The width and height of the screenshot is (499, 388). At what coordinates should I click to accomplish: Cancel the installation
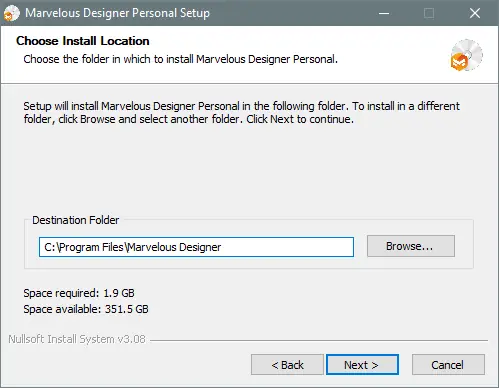point(448,365)
